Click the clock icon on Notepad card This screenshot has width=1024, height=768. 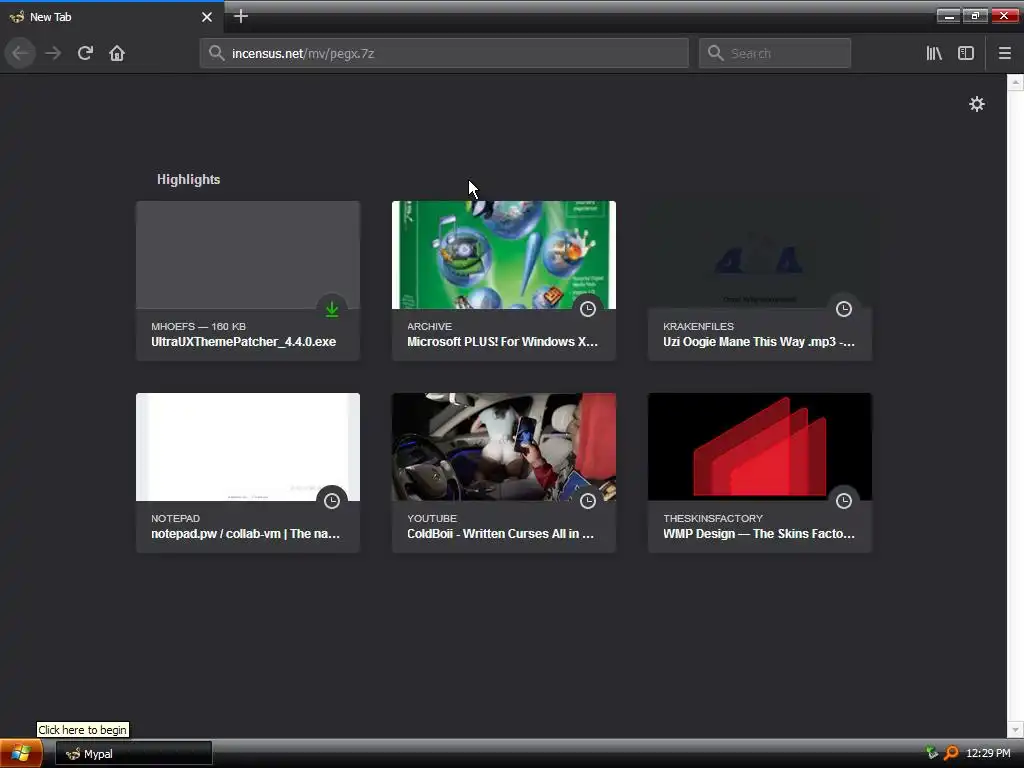332,501
